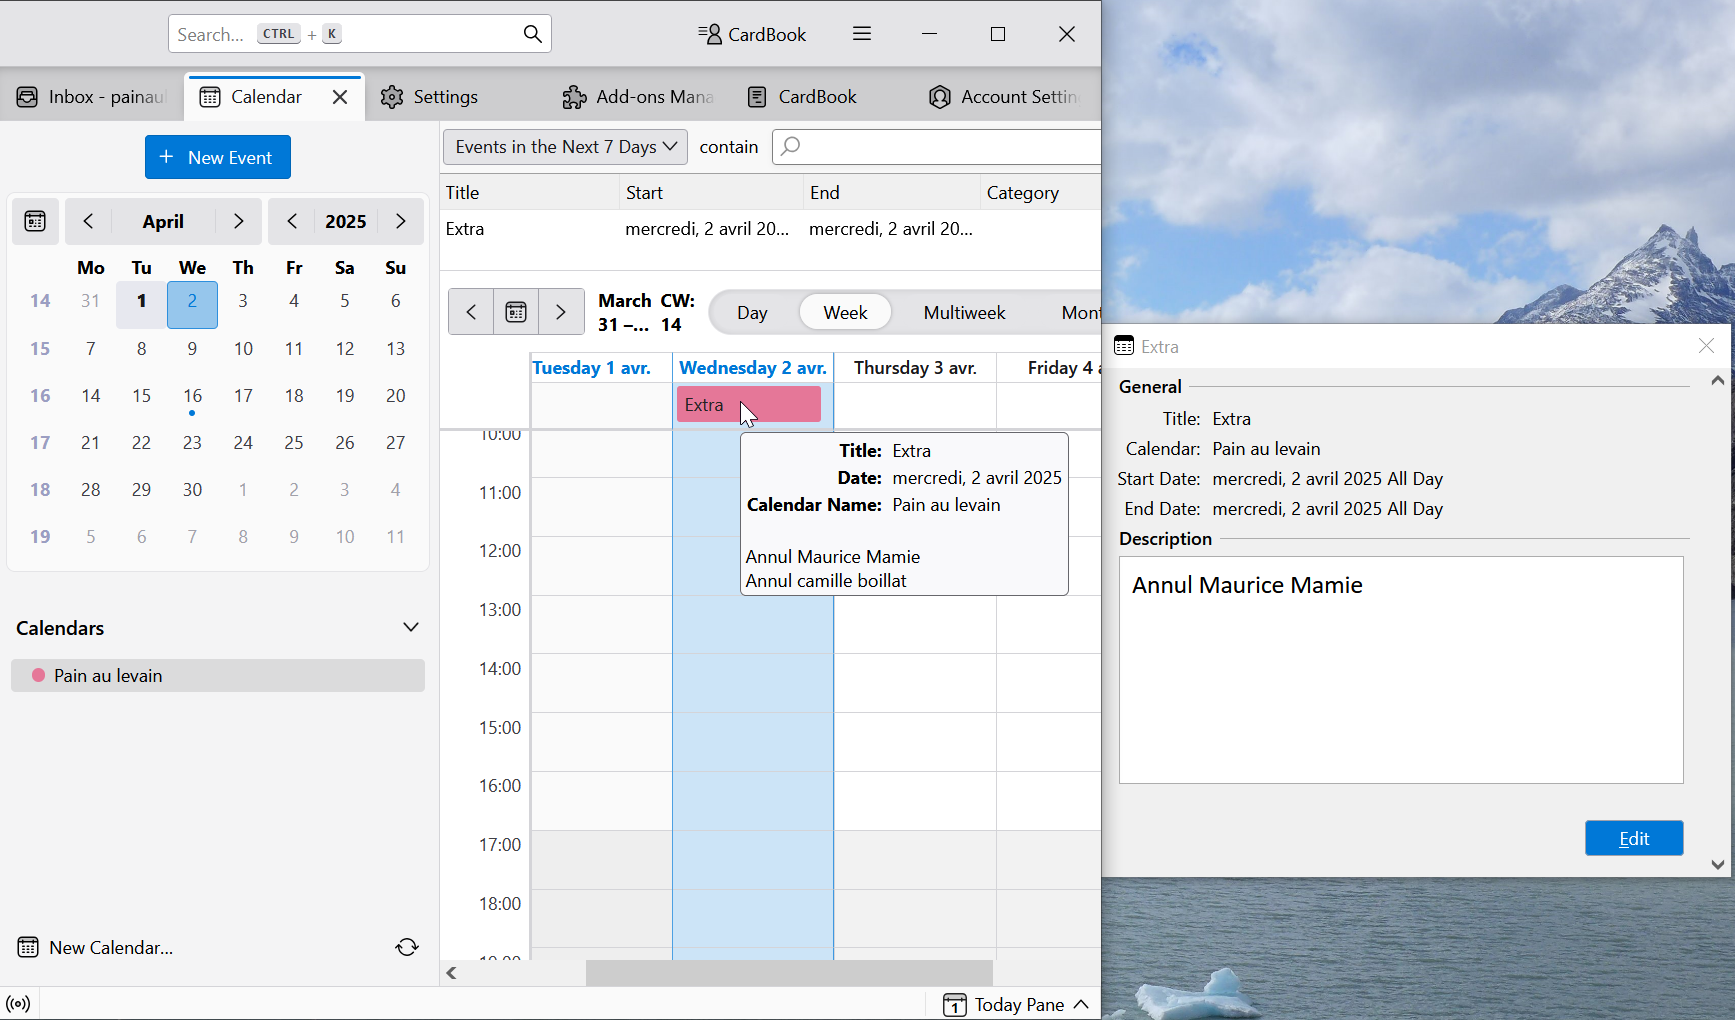
Task: Select week number 17 in mini calendar
Action: coord(40,443)
